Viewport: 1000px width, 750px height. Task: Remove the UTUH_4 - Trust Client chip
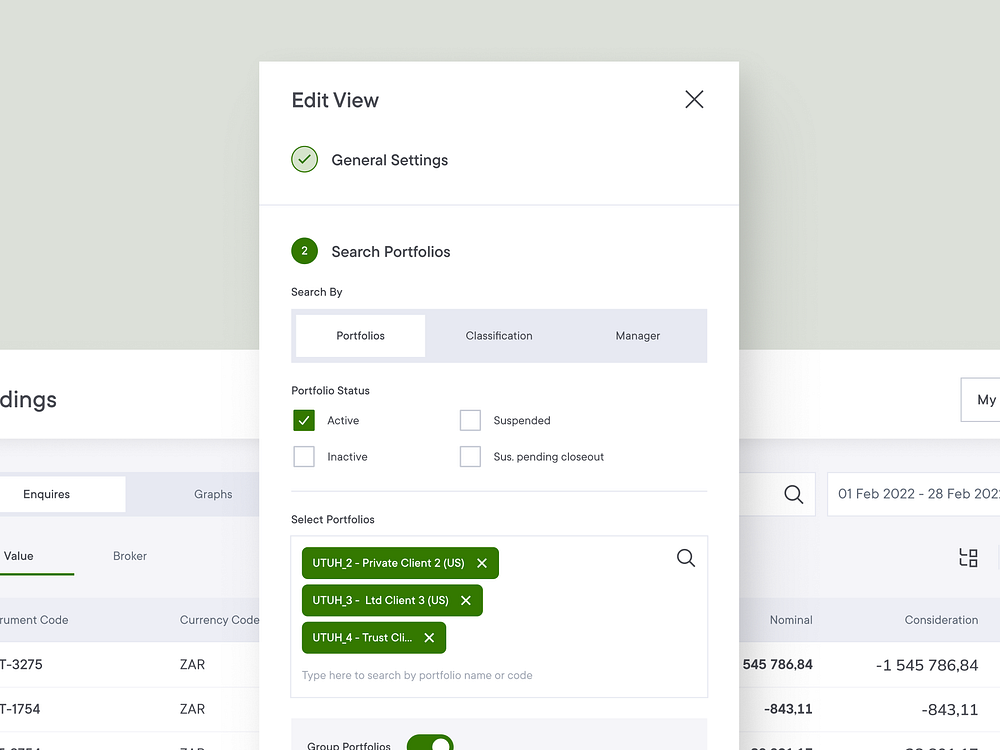coord(429,637)
